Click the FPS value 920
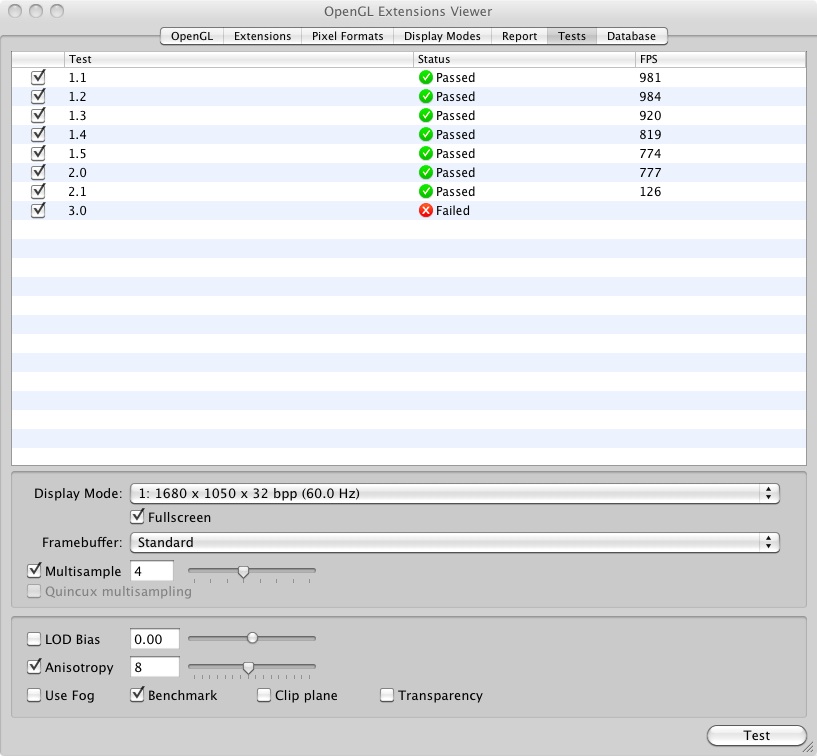The height and width of the screenshot is (756, 817). (650, 116)
